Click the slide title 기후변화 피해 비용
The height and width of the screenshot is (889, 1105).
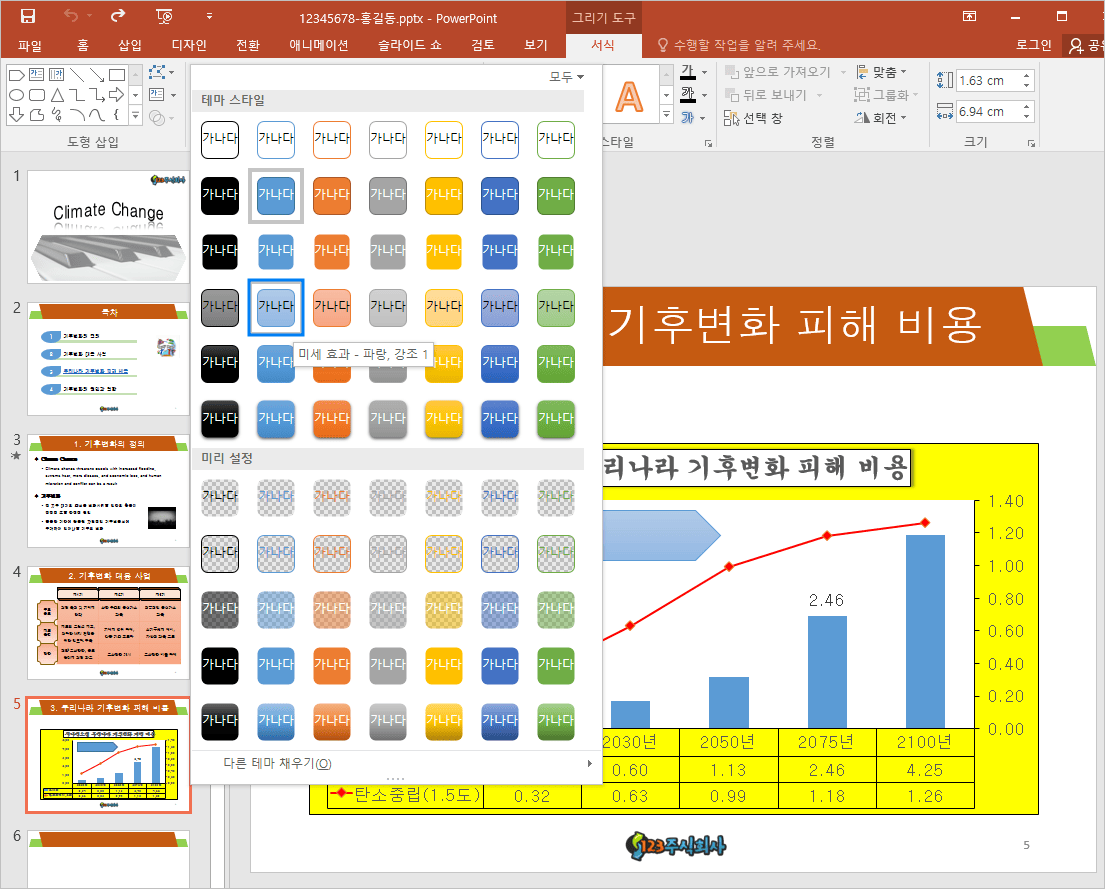(x=794, y=325)
